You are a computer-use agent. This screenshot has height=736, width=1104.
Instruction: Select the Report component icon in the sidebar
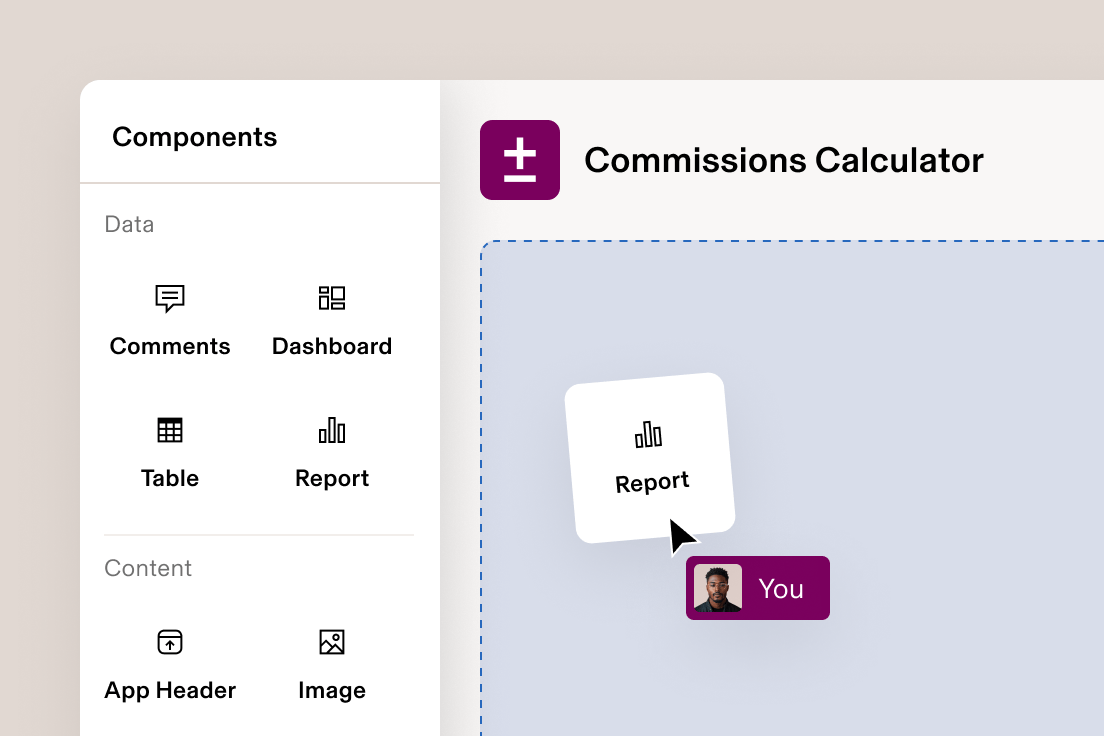click(x=332, y=430)
